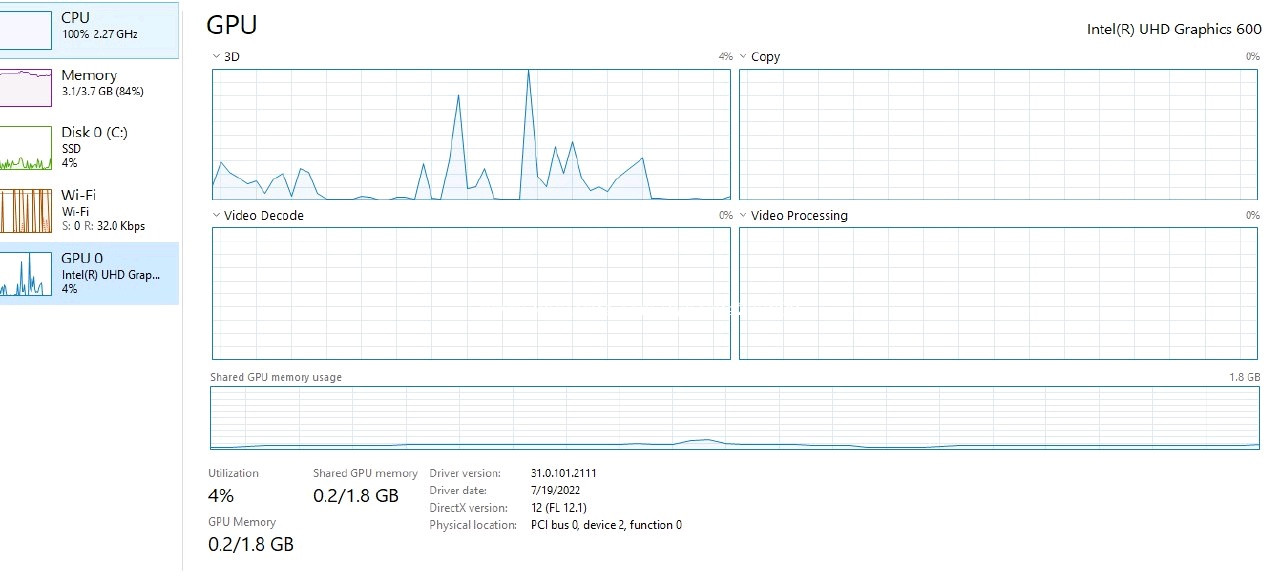Click the Video Processing graph area
Image resolution: width=1280 pixels, height=587 pixels.
pos(998,293)
